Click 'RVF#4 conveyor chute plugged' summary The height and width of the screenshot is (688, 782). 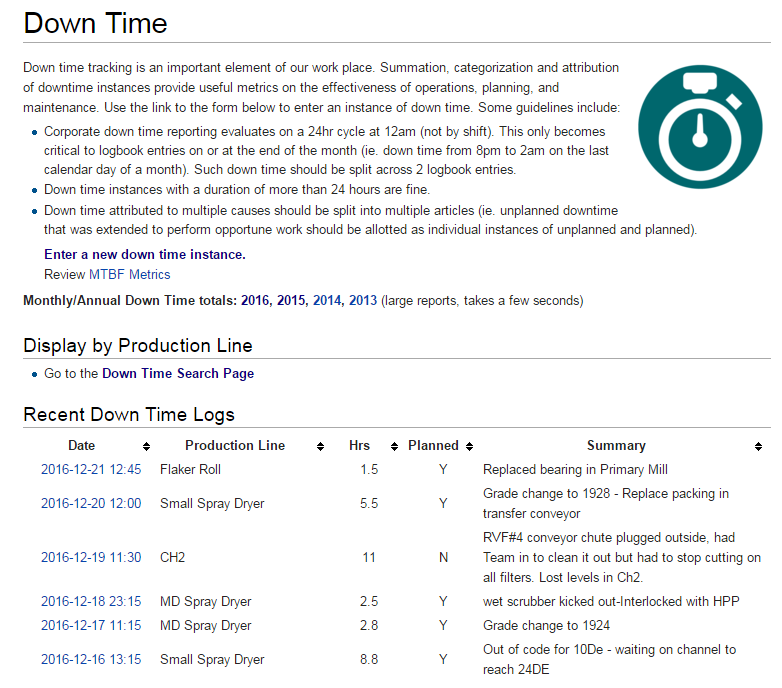[621, 557]
